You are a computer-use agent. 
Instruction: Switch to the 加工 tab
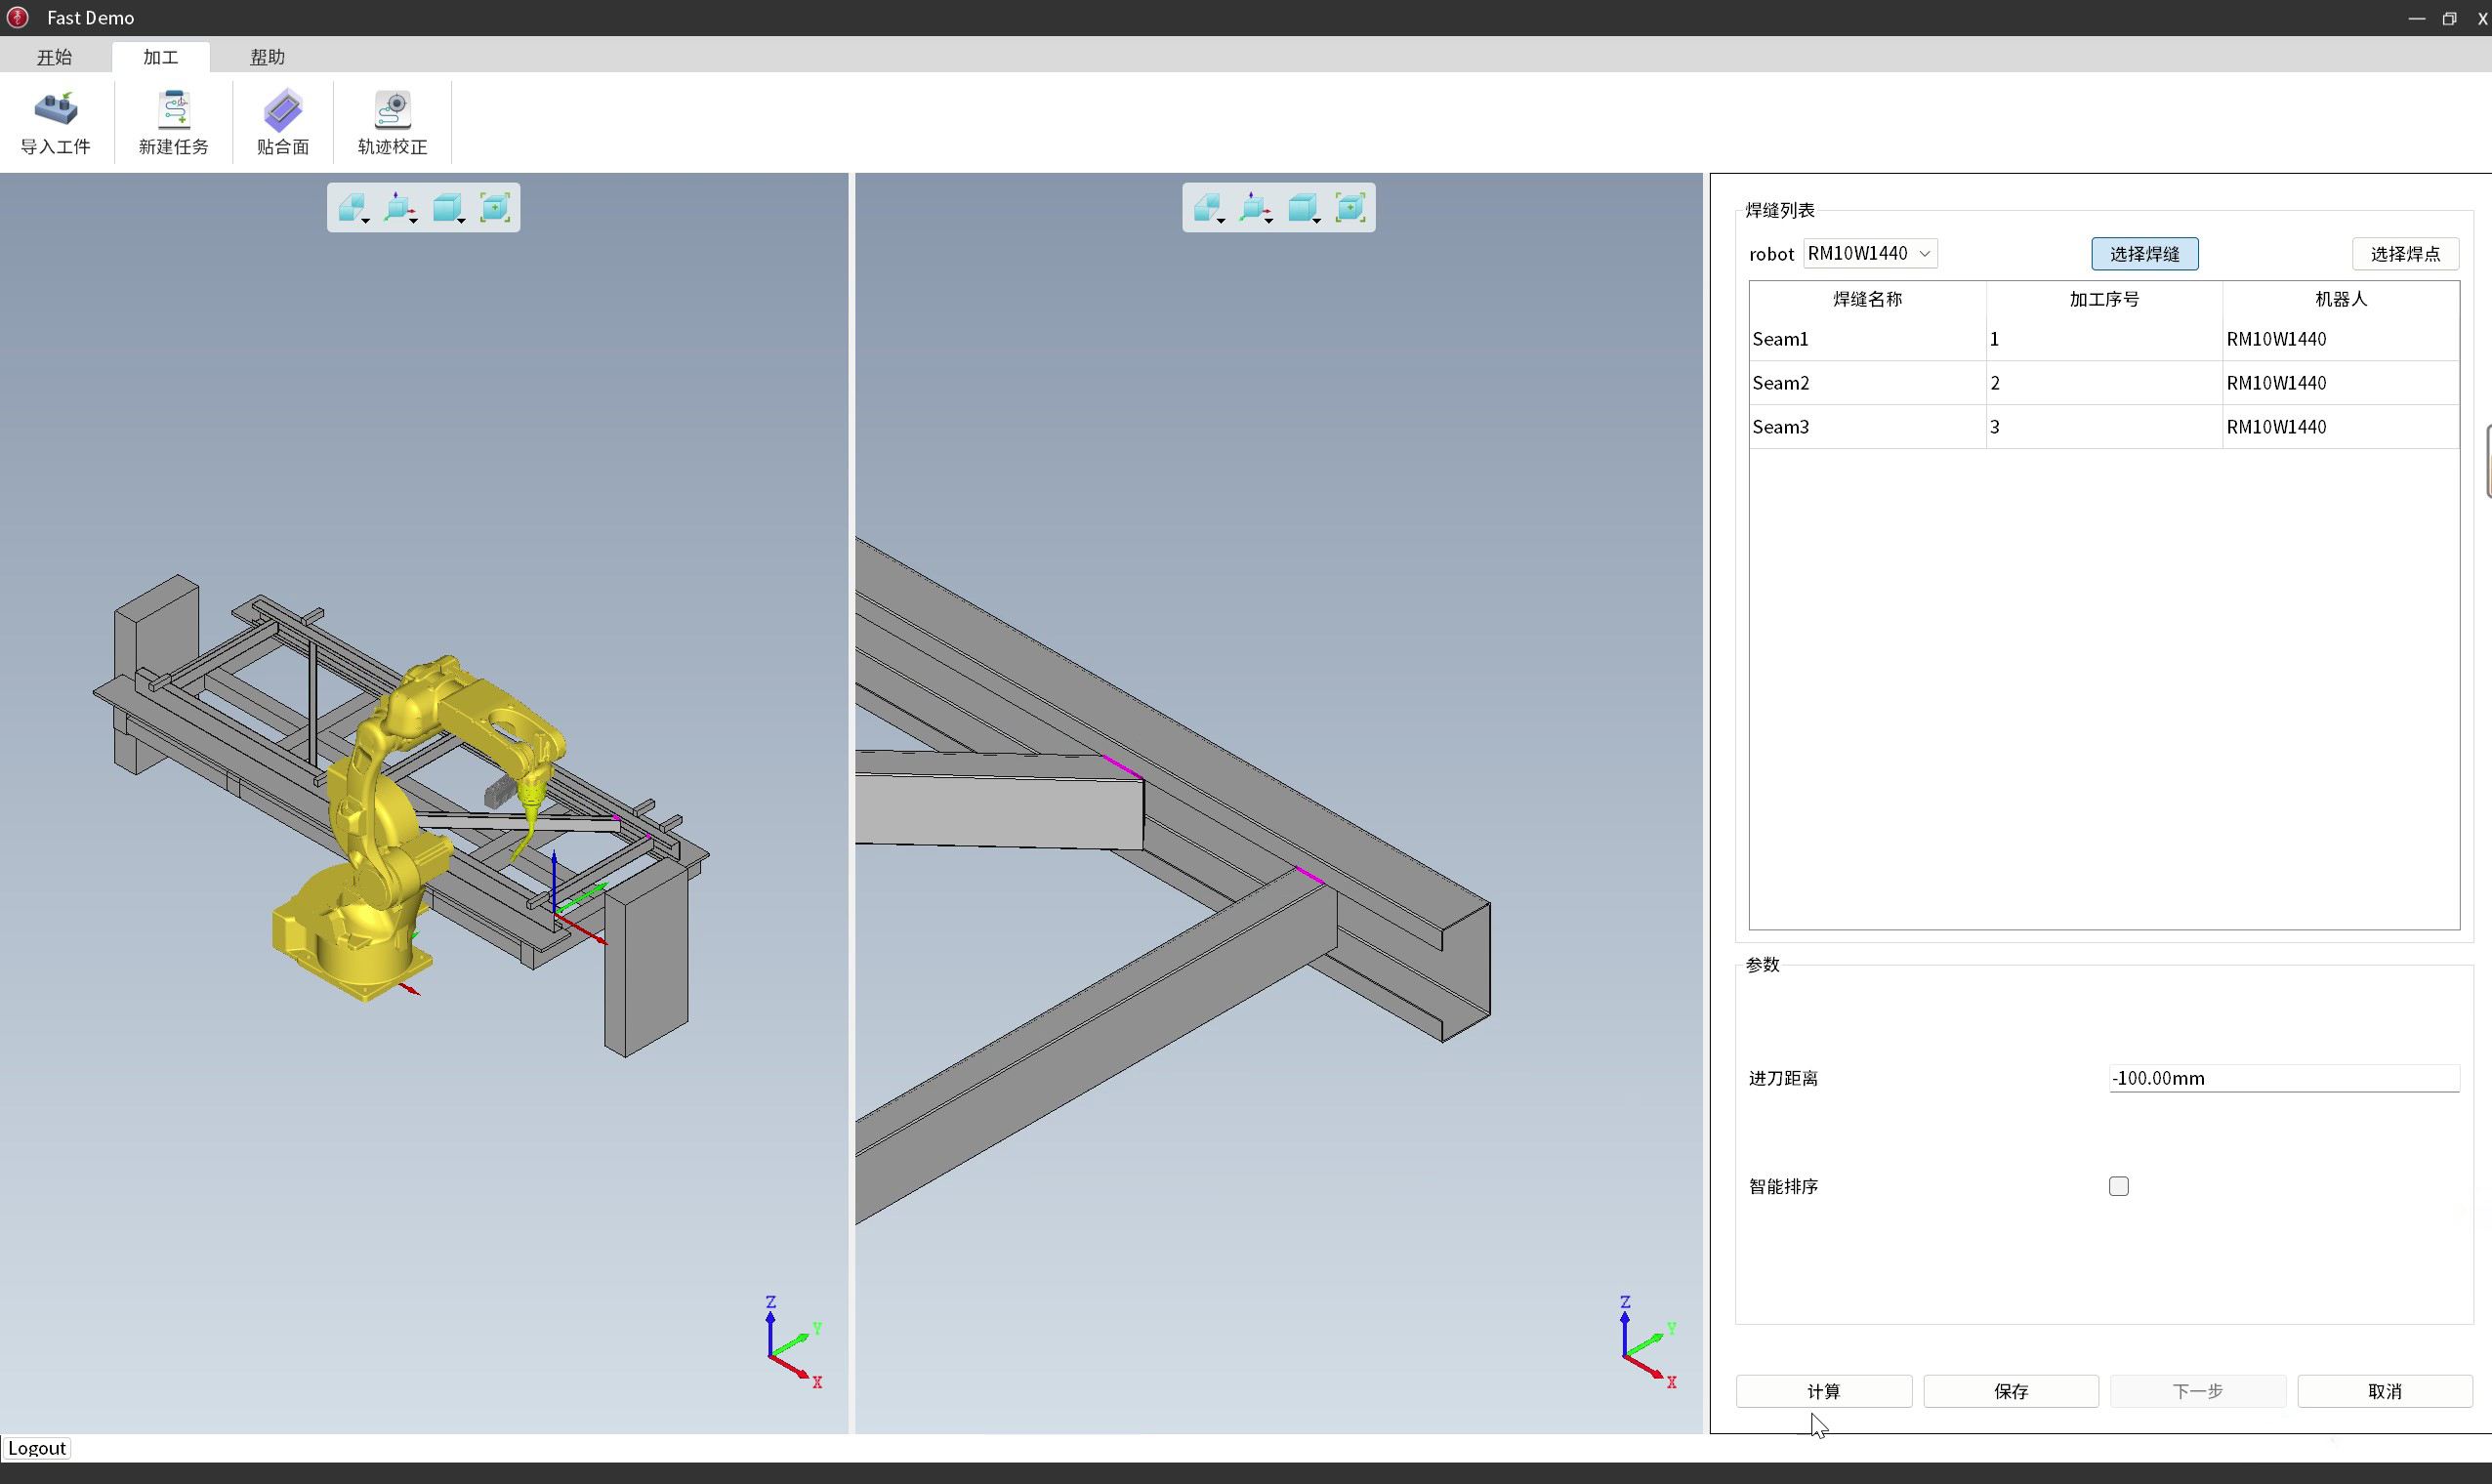click(160, 57)
